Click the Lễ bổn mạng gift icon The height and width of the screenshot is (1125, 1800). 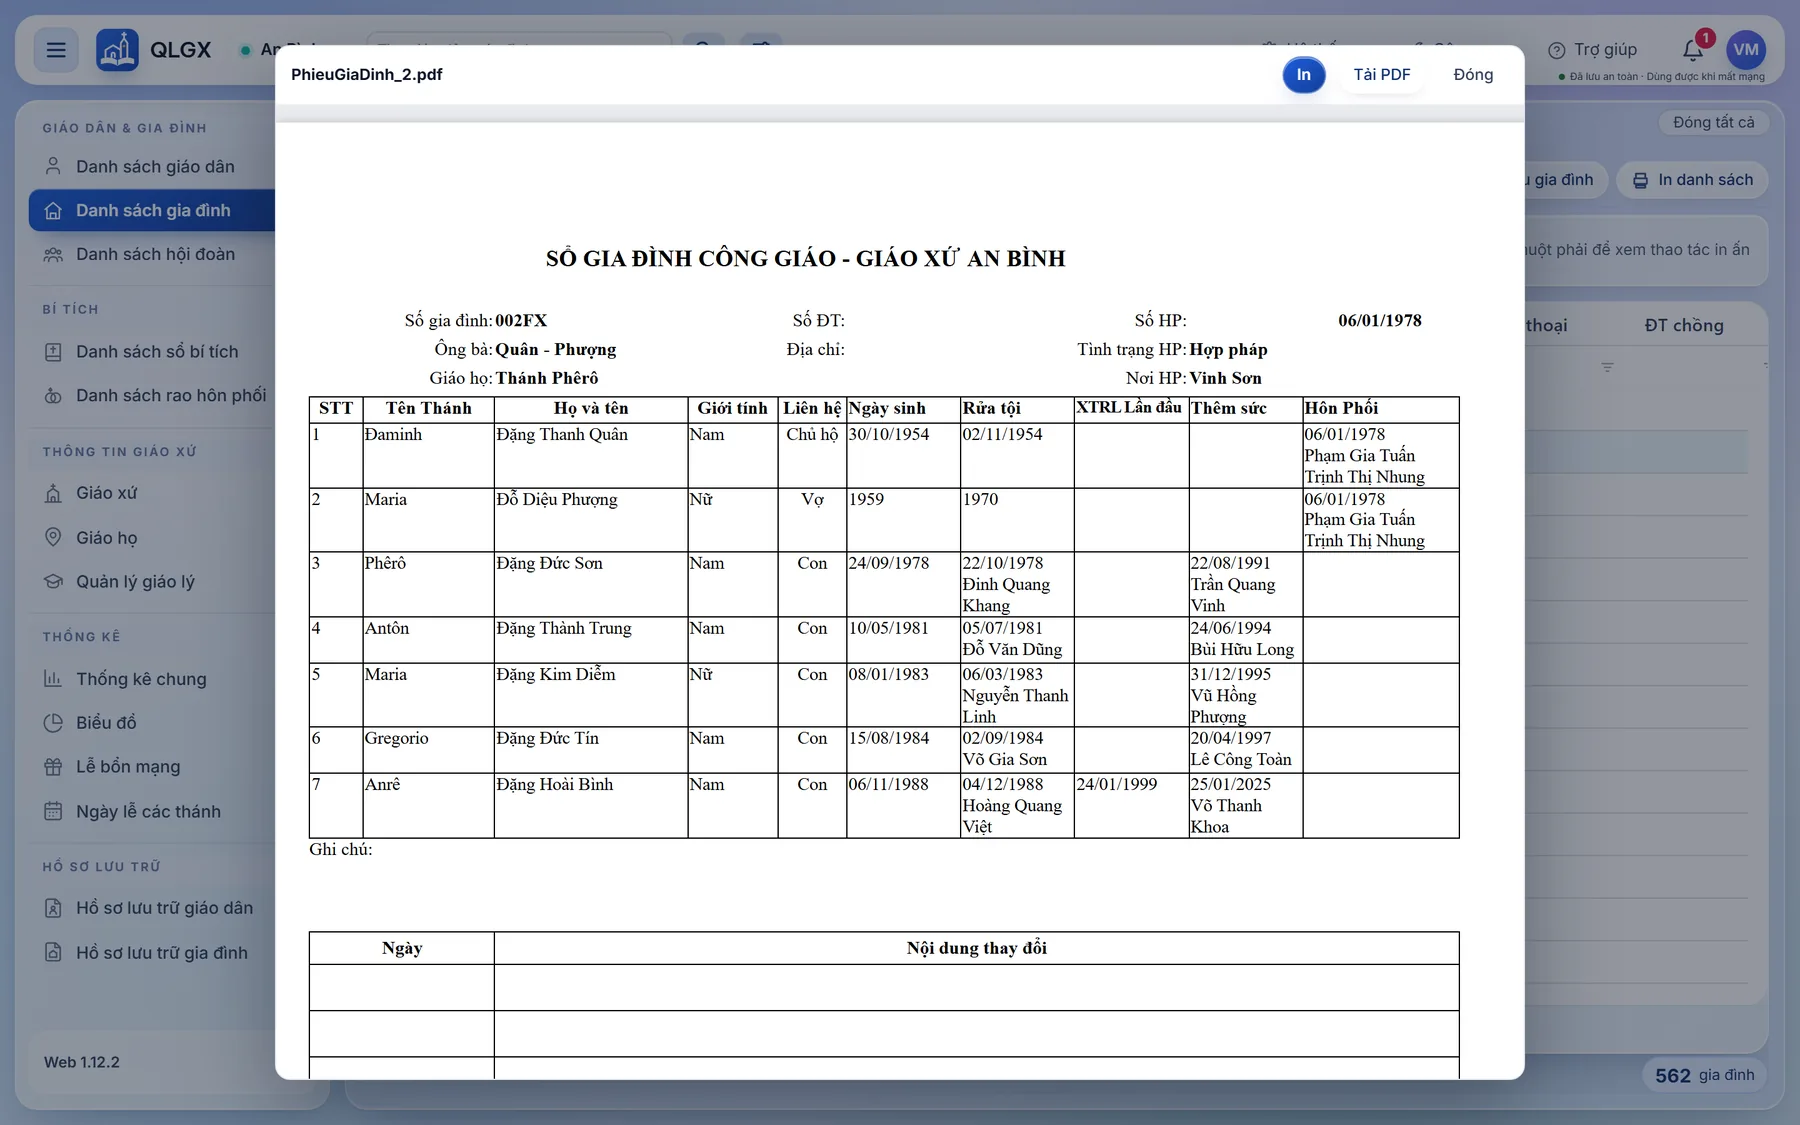click(x=53, y=767)
